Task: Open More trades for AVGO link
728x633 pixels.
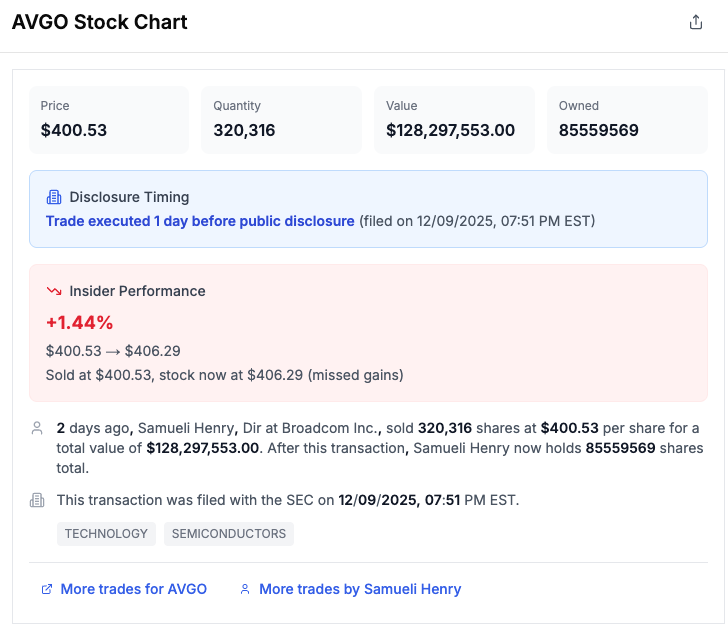Action: (134, 589)
